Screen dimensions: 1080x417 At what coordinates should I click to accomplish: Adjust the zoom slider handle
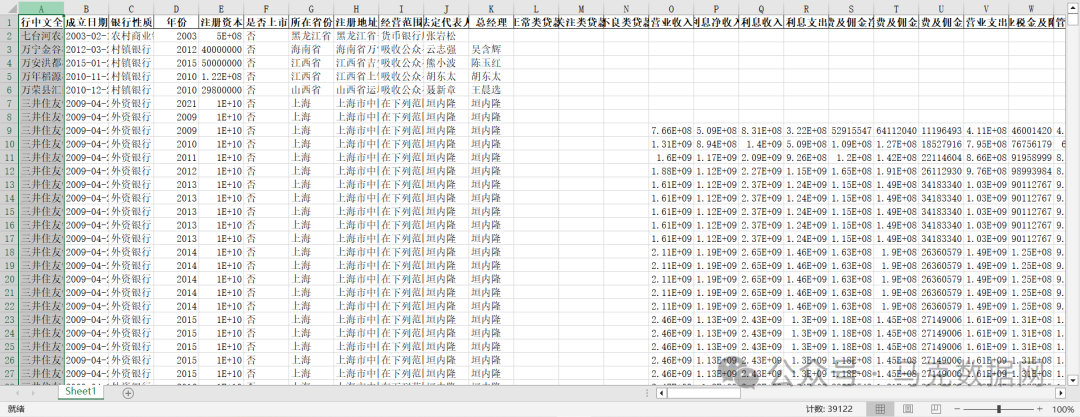pyautogui.click(x=999, y=409)
